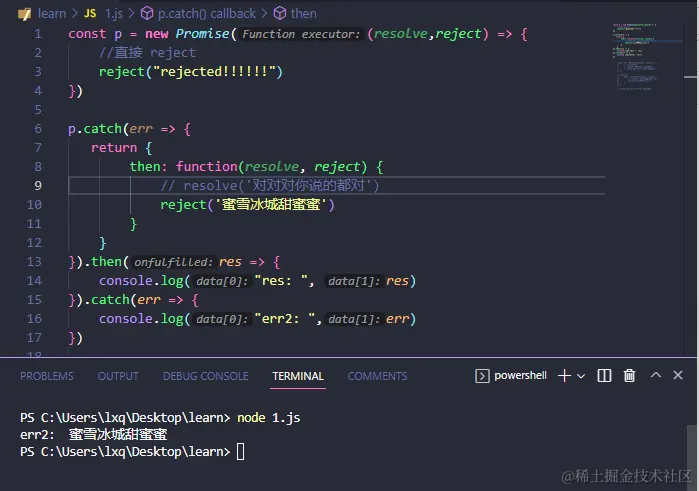Open the powershell terminal profile icon
This screenshot has width=699, height=491.
click(x=482, y=376)
